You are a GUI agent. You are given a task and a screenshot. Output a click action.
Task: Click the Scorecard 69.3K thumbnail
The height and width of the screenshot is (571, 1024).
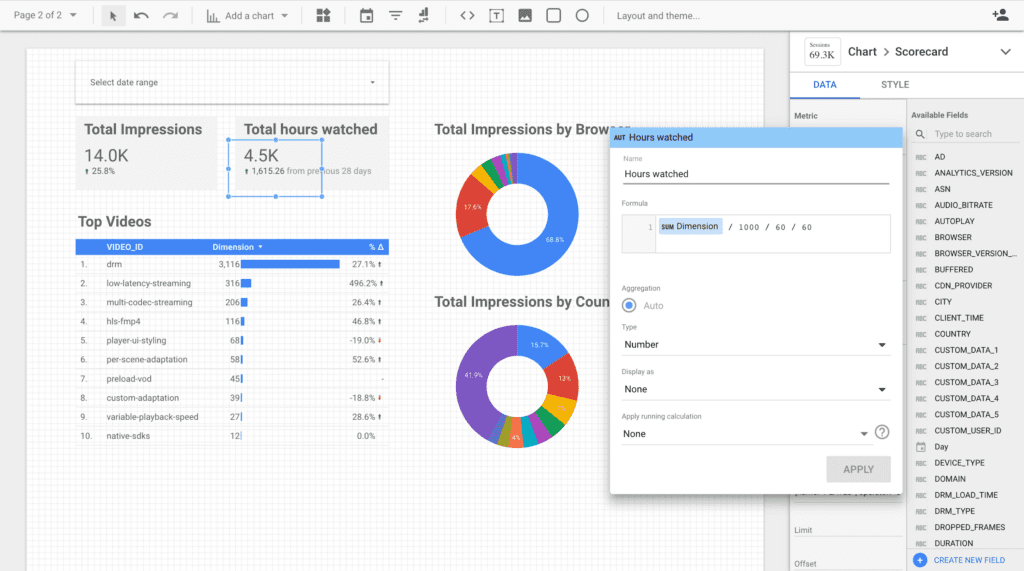point(822,52)
